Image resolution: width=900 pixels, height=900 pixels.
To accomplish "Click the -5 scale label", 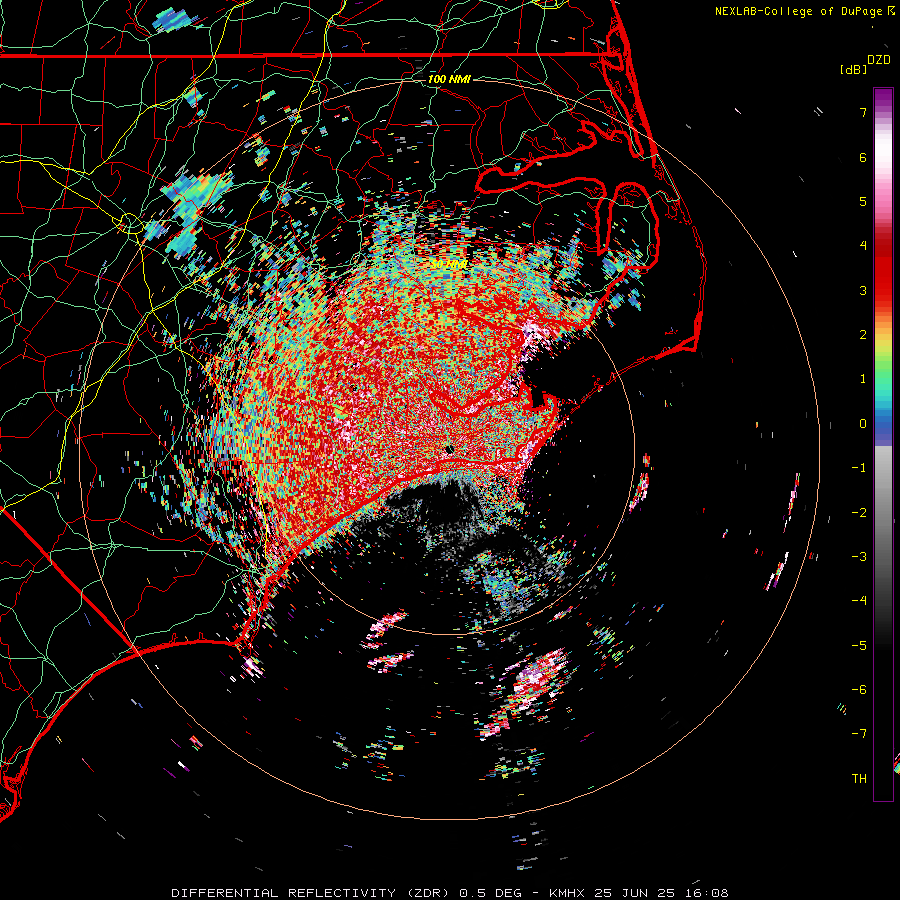I will 859,645.
